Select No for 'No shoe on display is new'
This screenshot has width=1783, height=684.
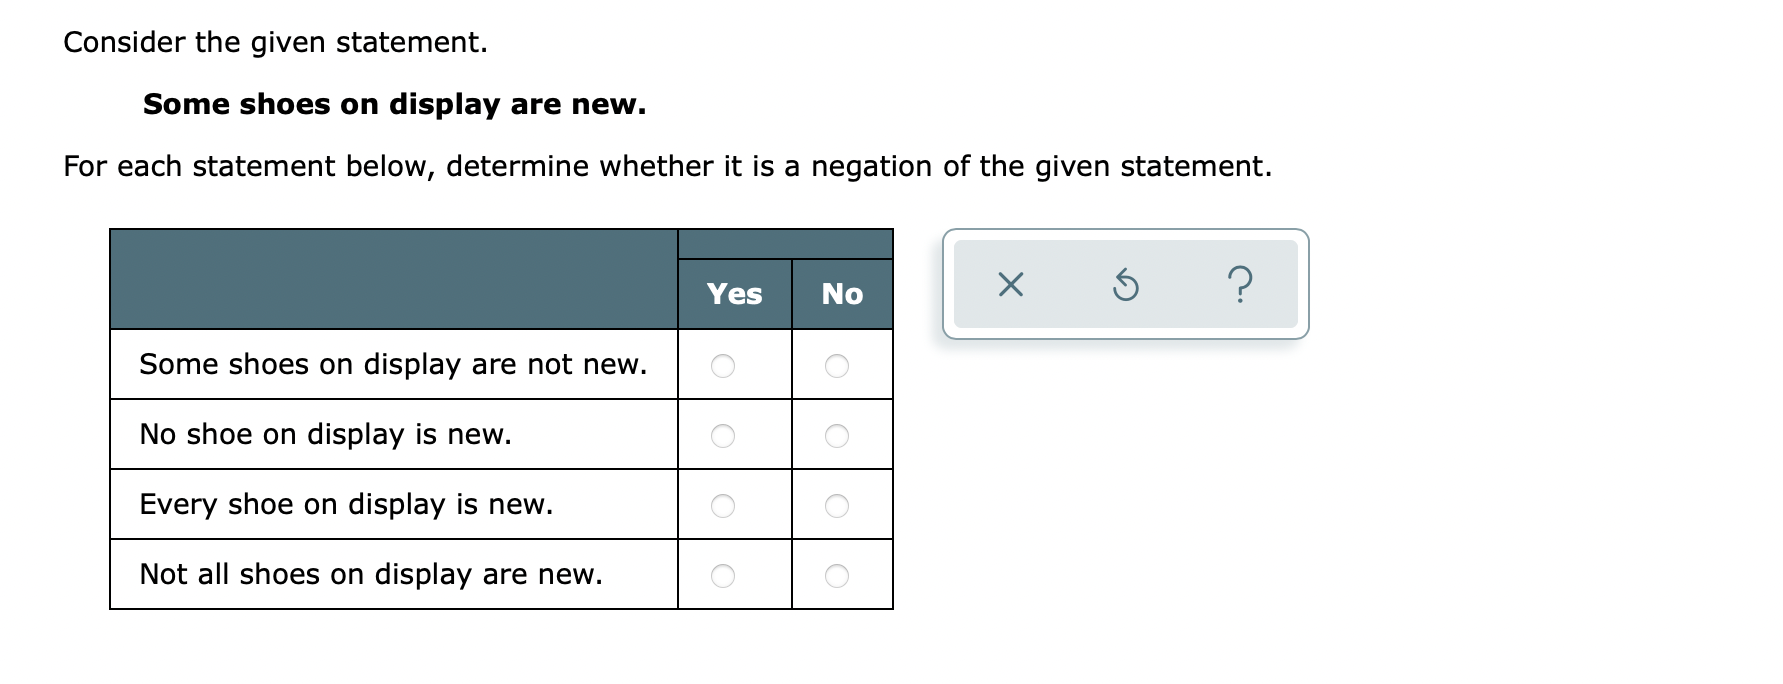837,434
